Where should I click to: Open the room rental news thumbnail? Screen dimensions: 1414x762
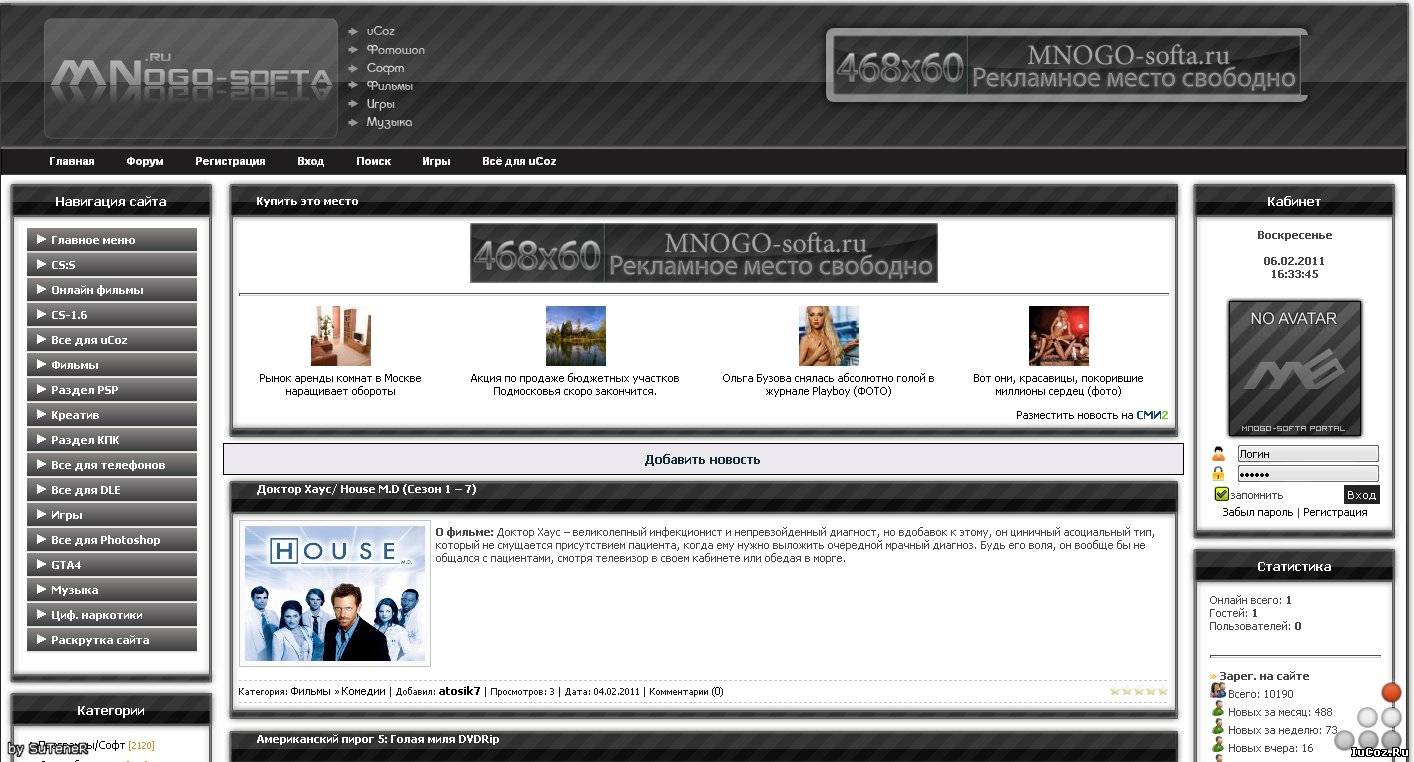pos(340,336)
